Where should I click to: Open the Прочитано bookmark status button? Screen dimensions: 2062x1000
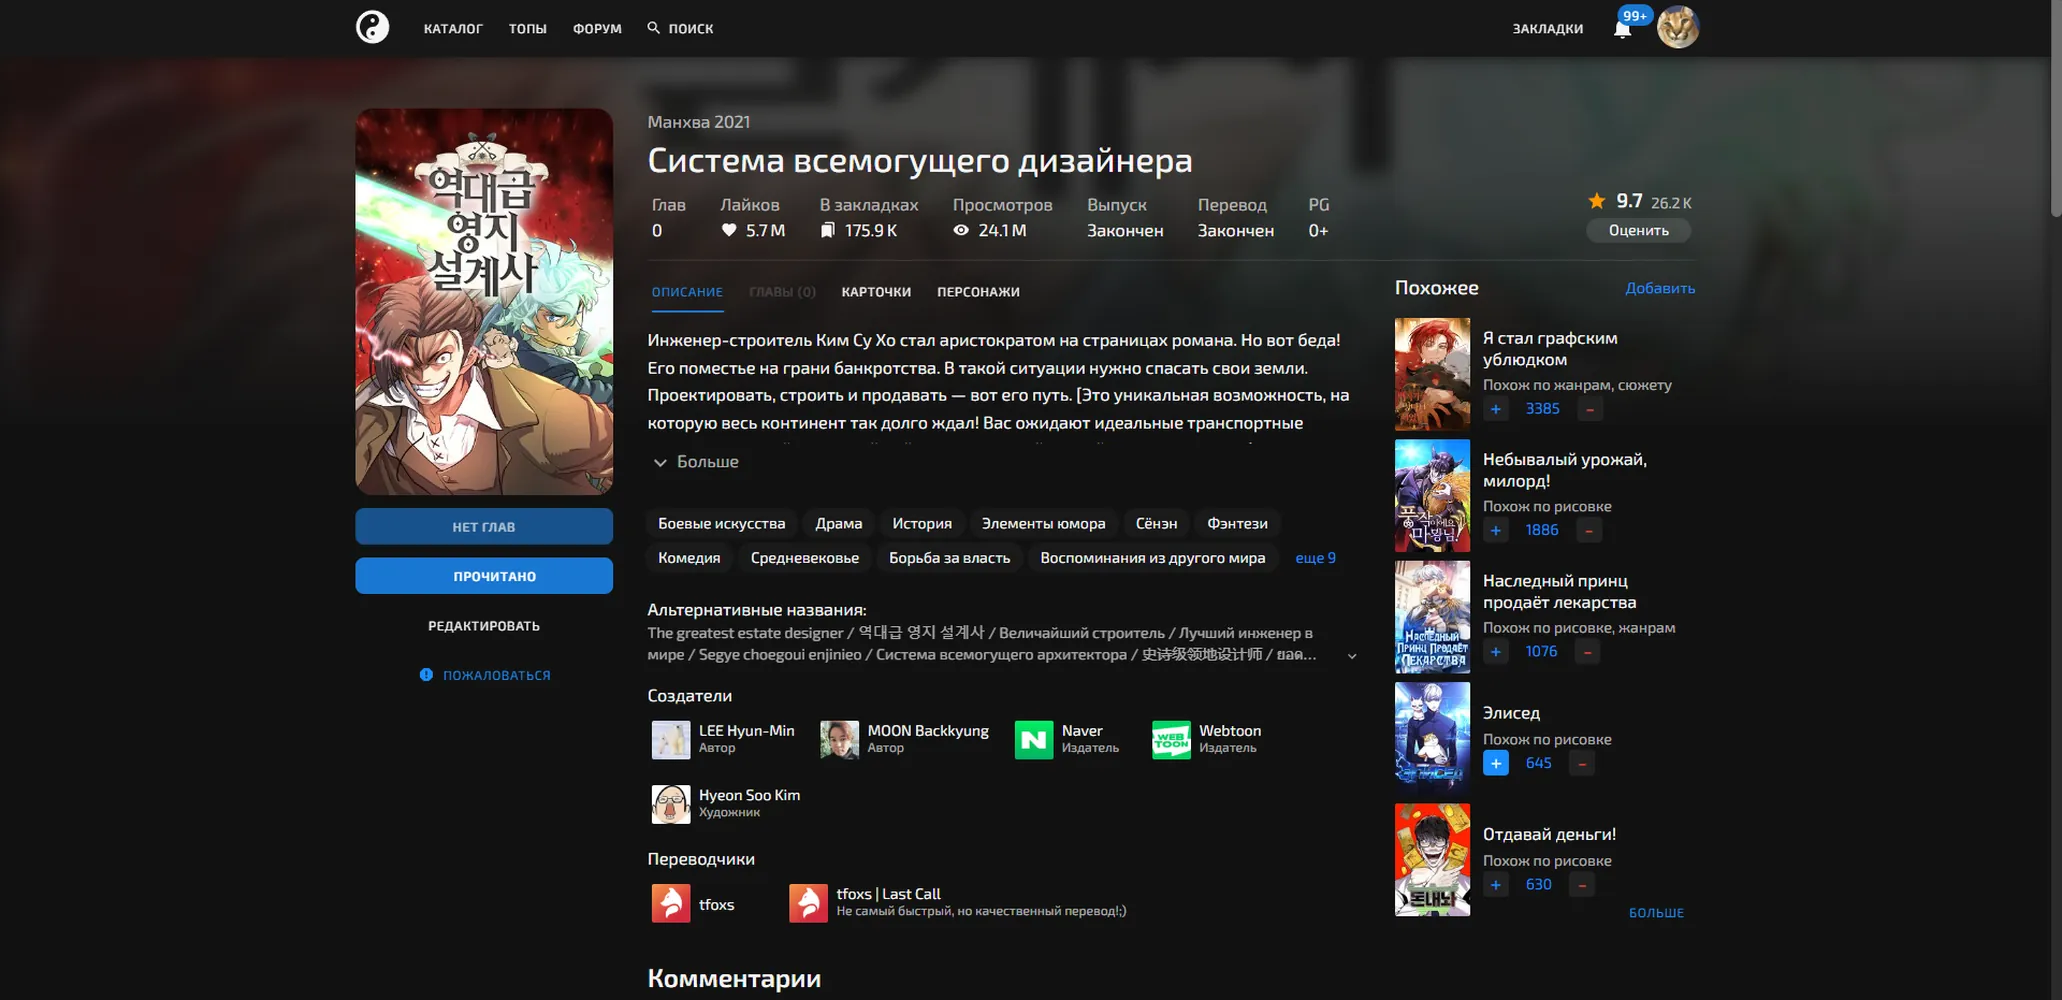tap(484, 576)
